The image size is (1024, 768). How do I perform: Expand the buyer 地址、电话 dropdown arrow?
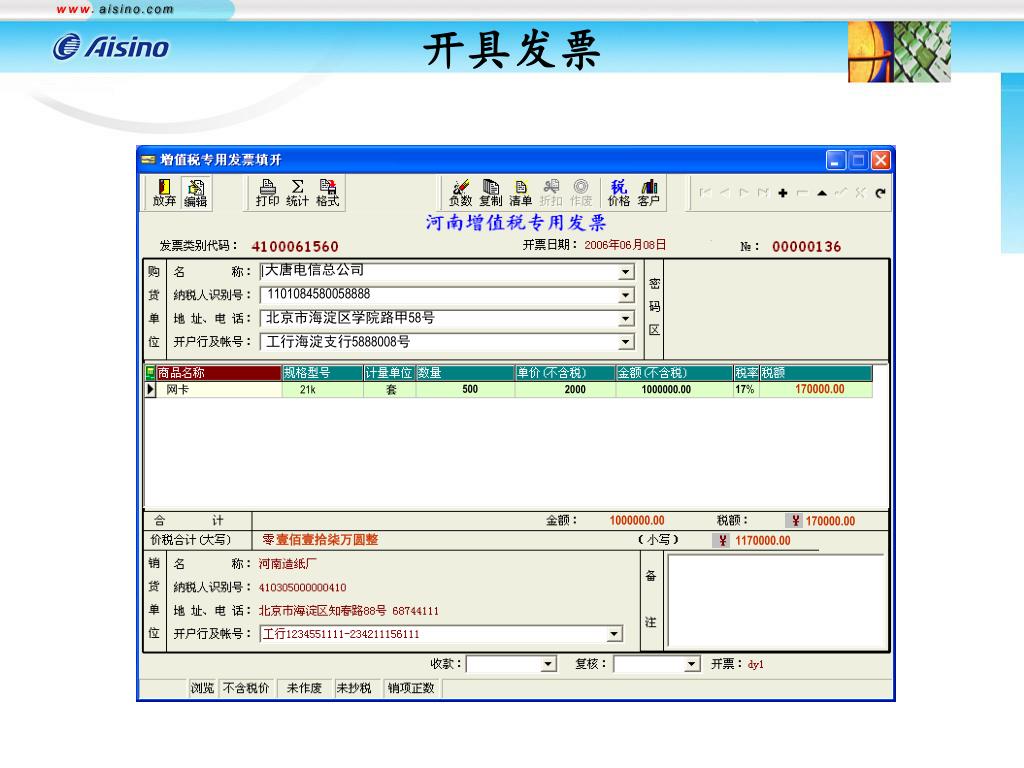[626, 319]
